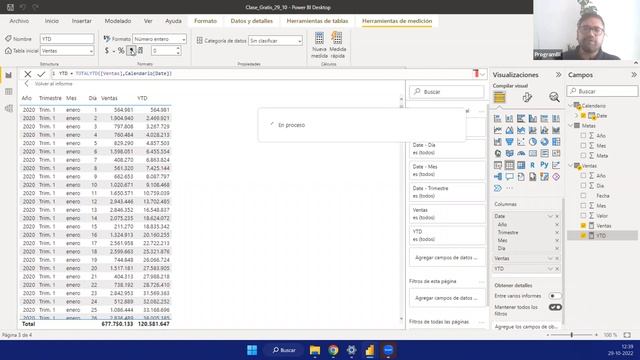This screenshot has height=360, width=640.
Task: Uncheck the Ventas measure checkbox
Action: (x=583, y=226)
